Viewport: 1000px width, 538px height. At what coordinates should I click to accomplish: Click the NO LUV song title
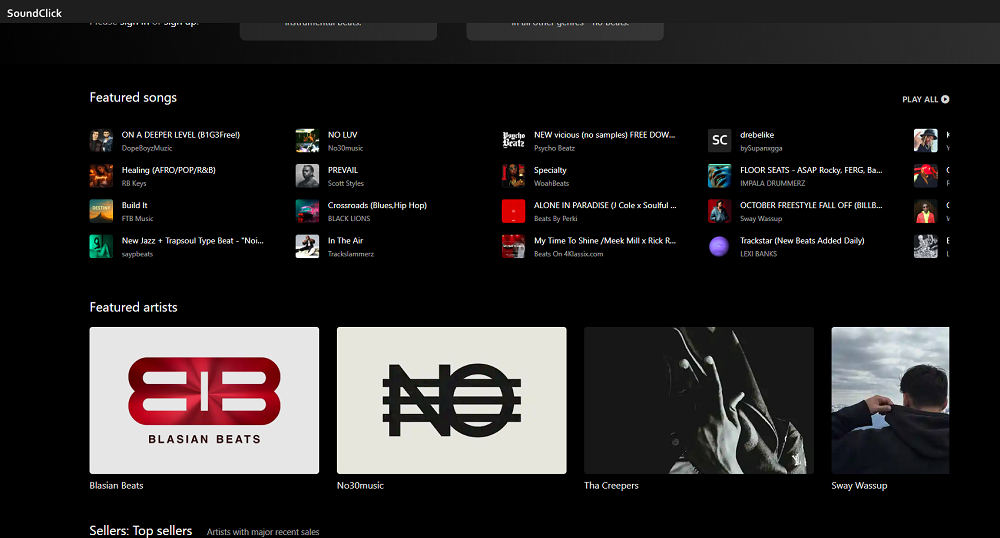point(342,135)
